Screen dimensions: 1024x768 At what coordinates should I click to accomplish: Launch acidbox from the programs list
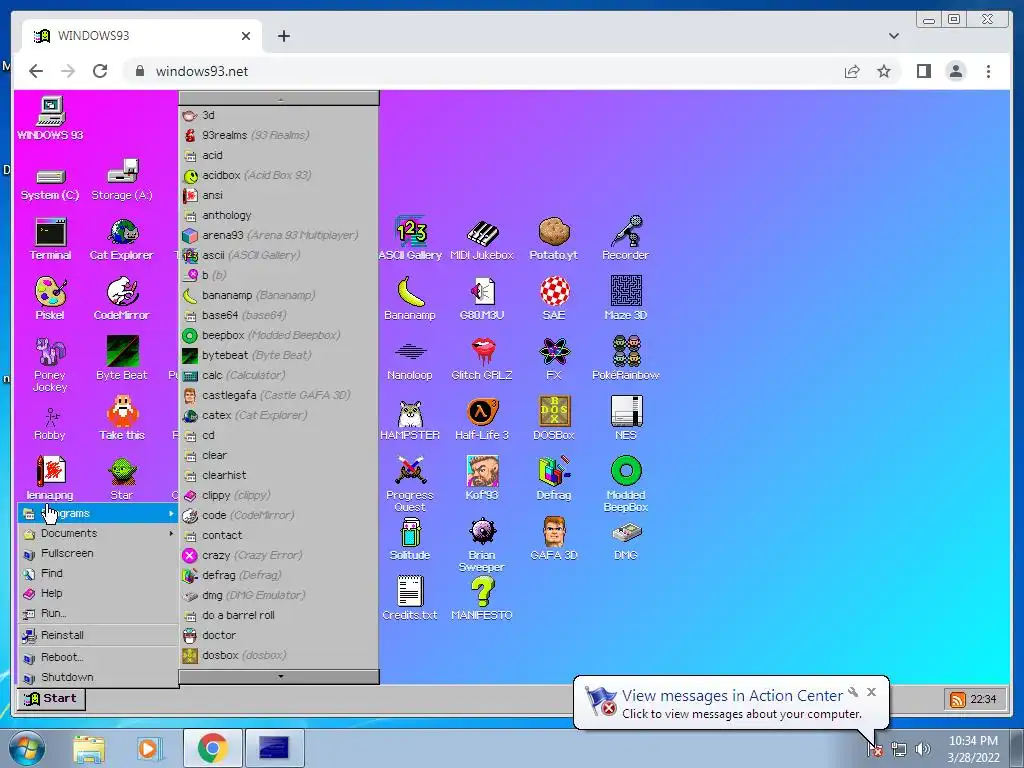point(279,175)
